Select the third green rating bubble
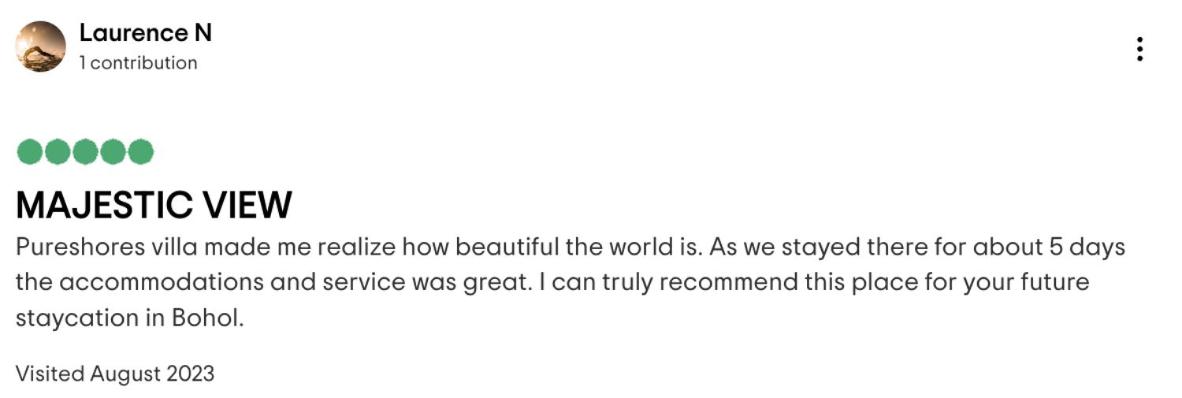Screen dimensions: 1182x398 [84, 152]
